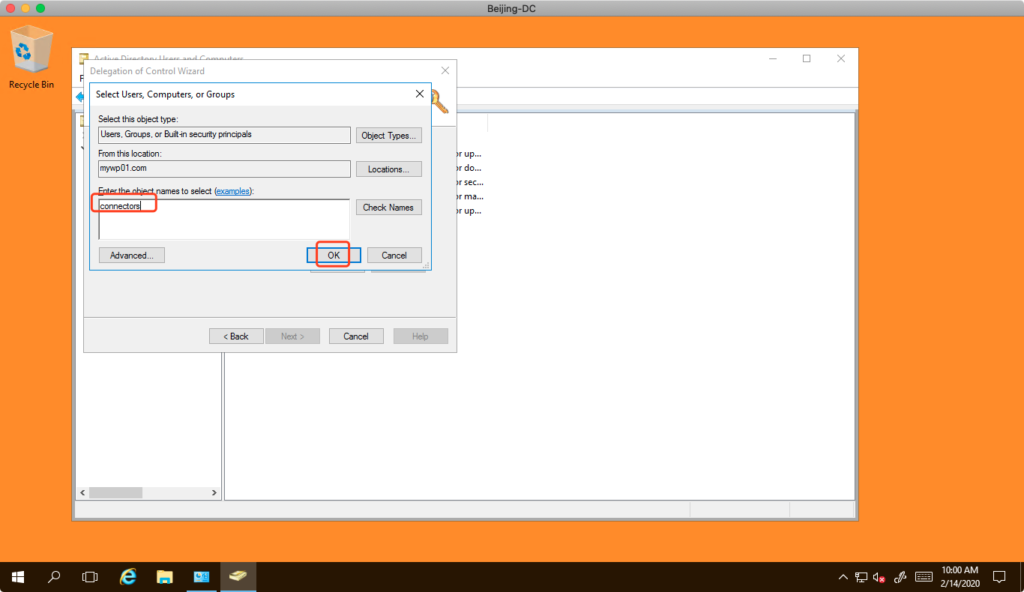Click the Object Types button

pyautogui.click(x=388, y=135)
